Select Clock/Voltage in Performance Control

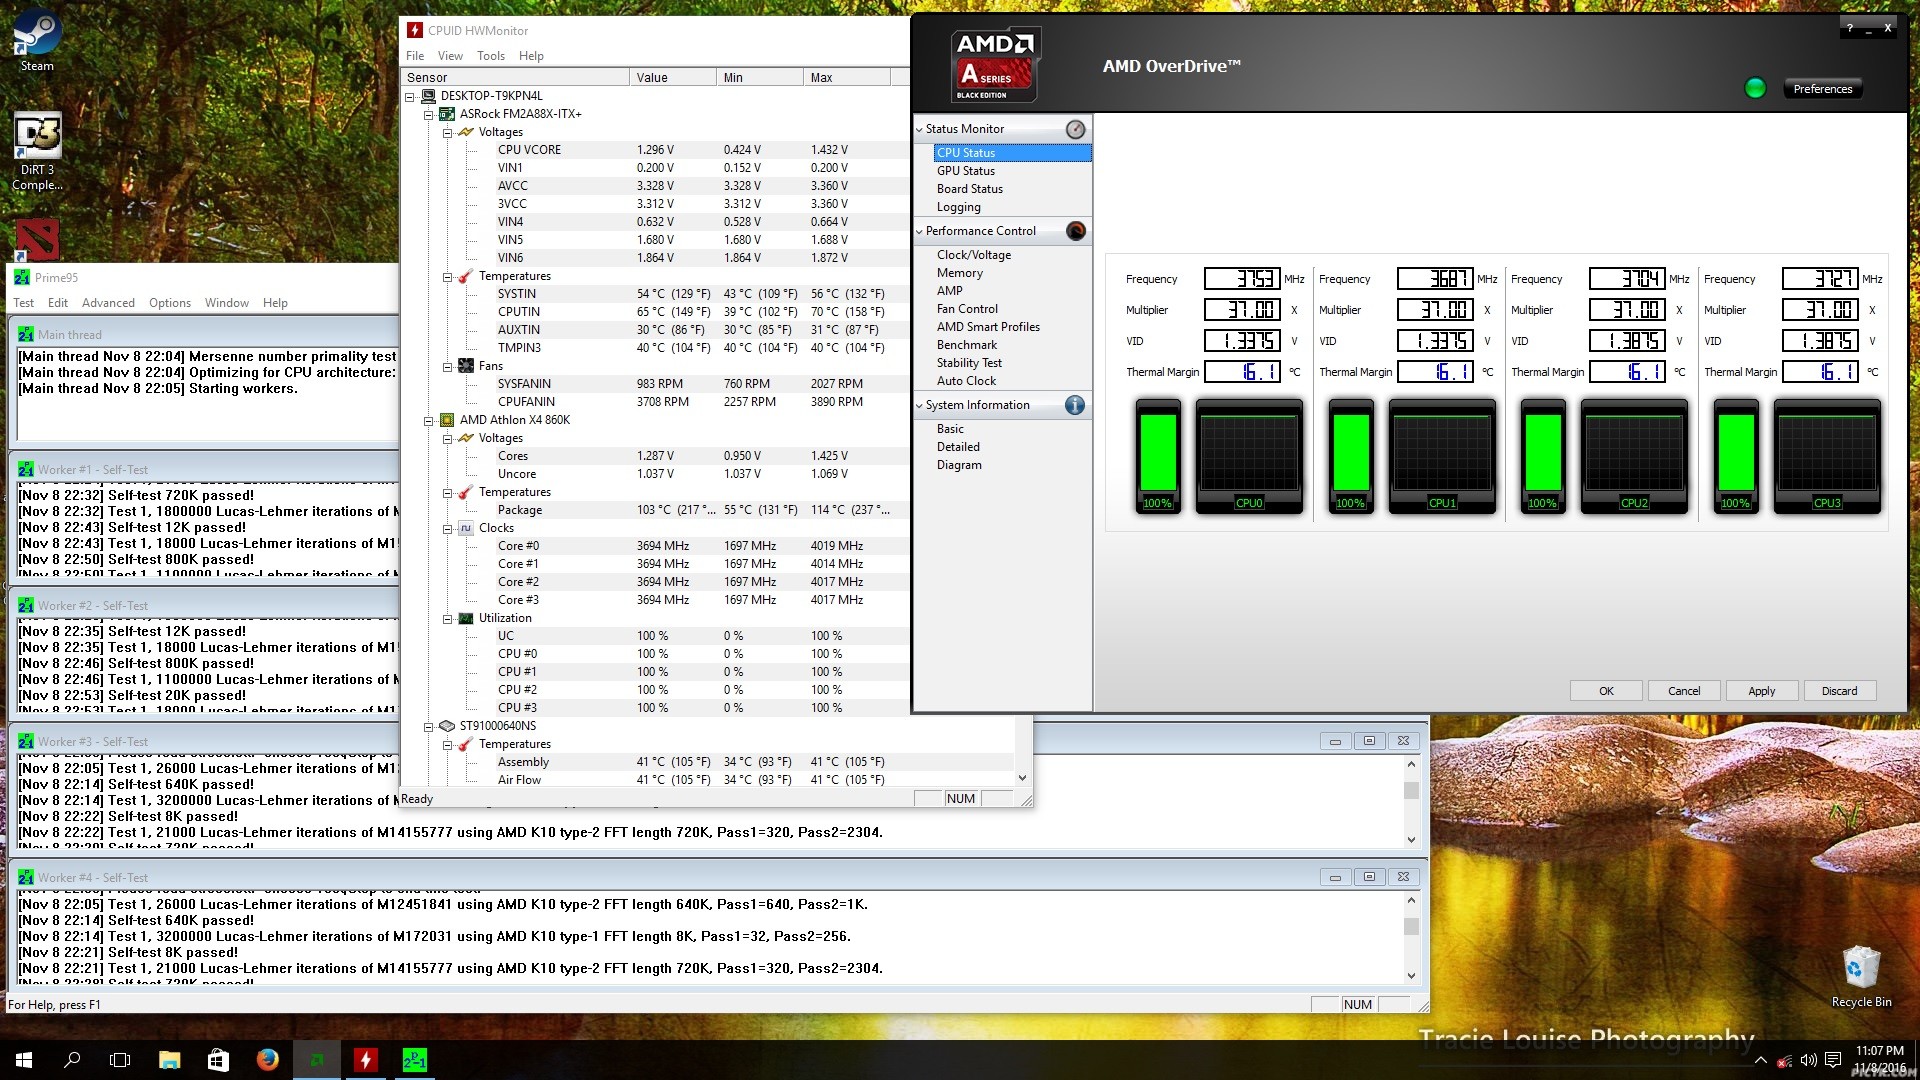pyautogui.click(x=973, y=255)
